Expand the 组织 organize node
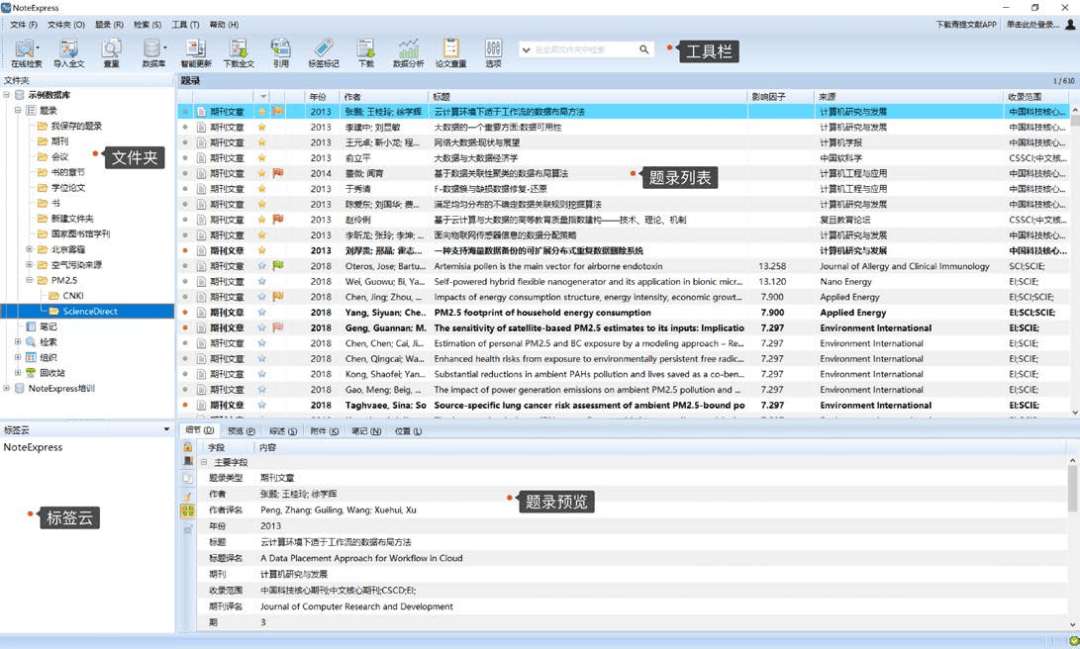1080x649 pixels. [x=19, y=358]
